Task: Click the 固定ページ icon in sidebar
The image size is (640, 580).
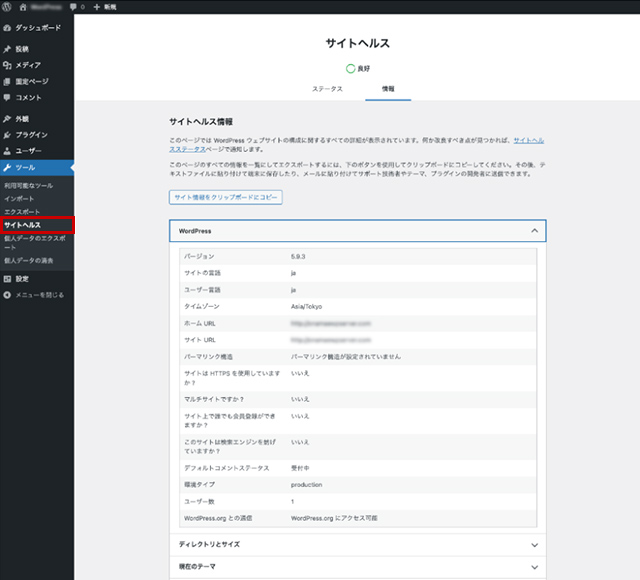Action: click(7, 81)
